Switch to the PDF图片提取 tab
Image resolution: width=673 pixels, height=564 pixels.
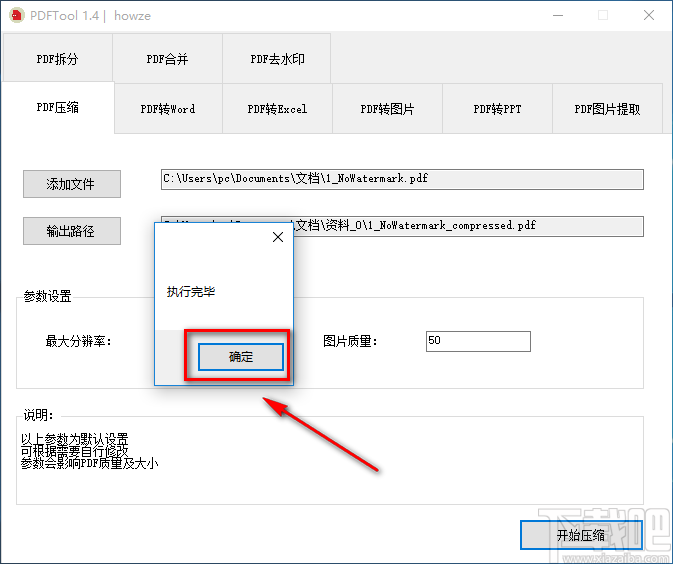pos(607,109)
